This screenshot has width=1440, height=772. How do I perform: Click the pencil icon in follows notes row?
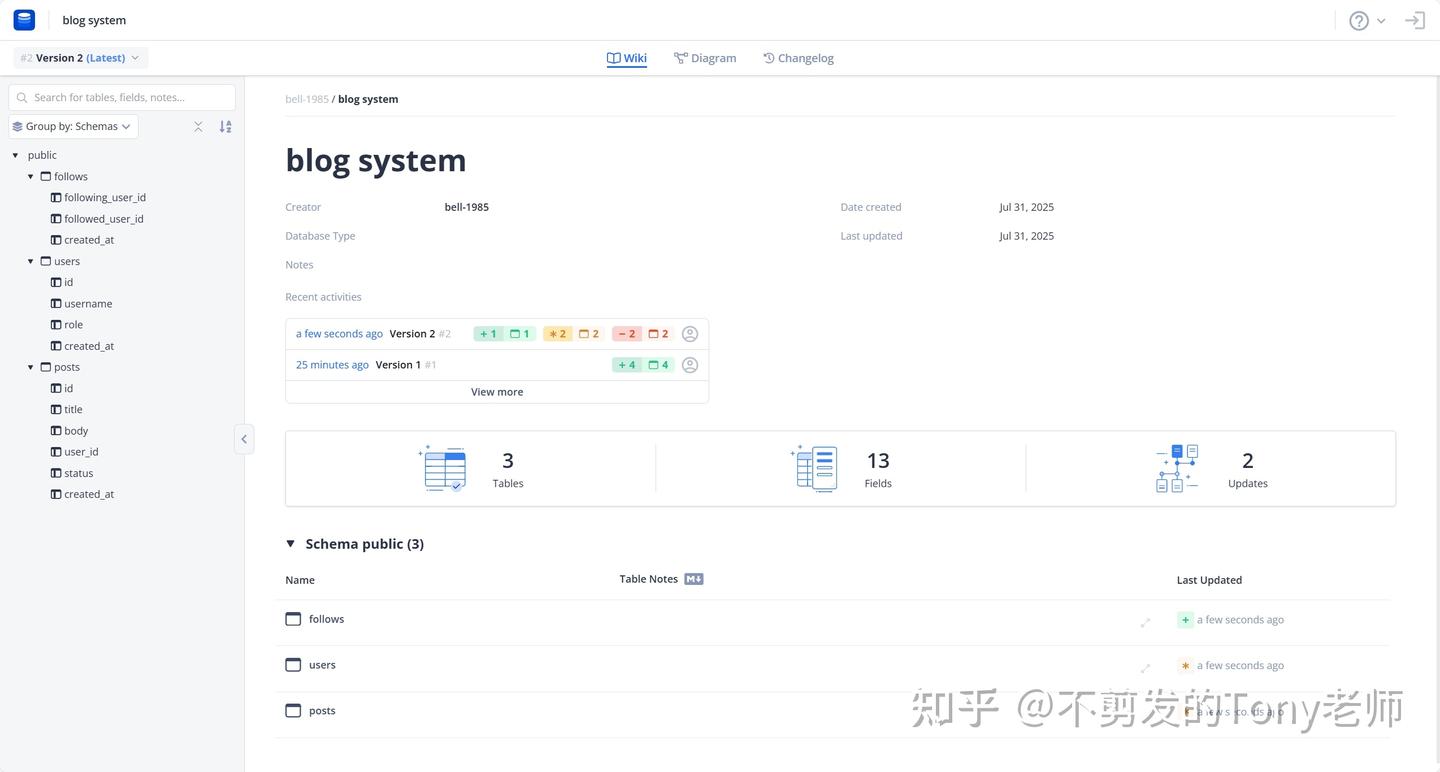click(x=1146, y=621)
